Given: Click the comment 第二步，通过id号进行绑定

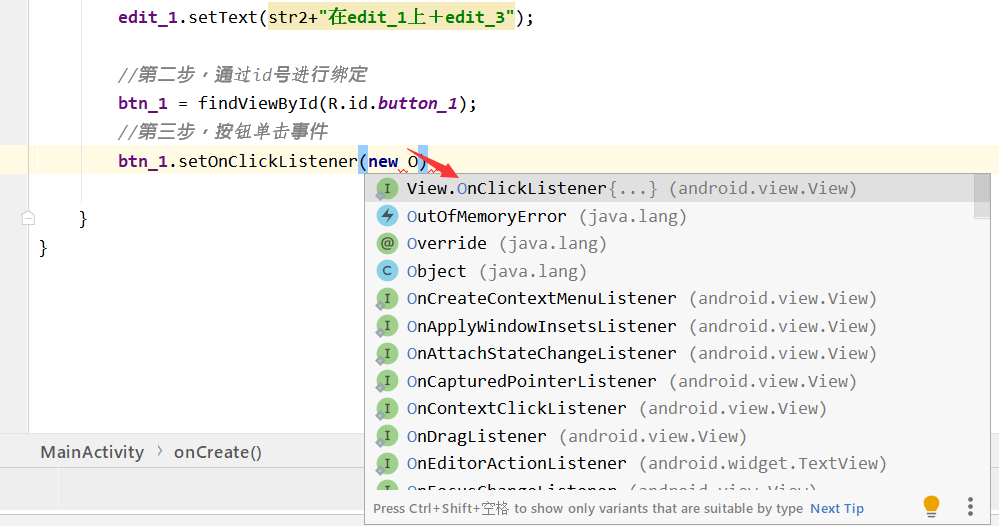Looking at the screenshot, I should coord(243,75).
